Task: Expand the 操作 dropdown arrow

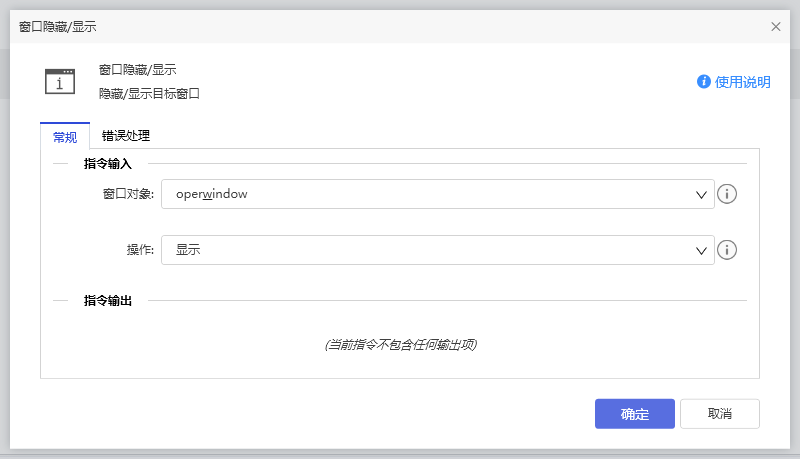Action: point(701,250)
